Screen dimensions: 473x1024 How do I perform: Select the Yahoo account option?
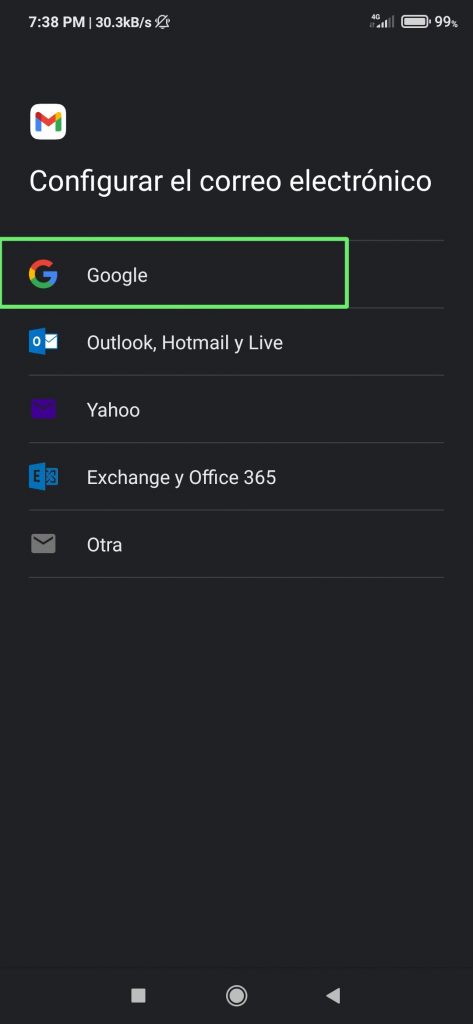click(236, 409)
